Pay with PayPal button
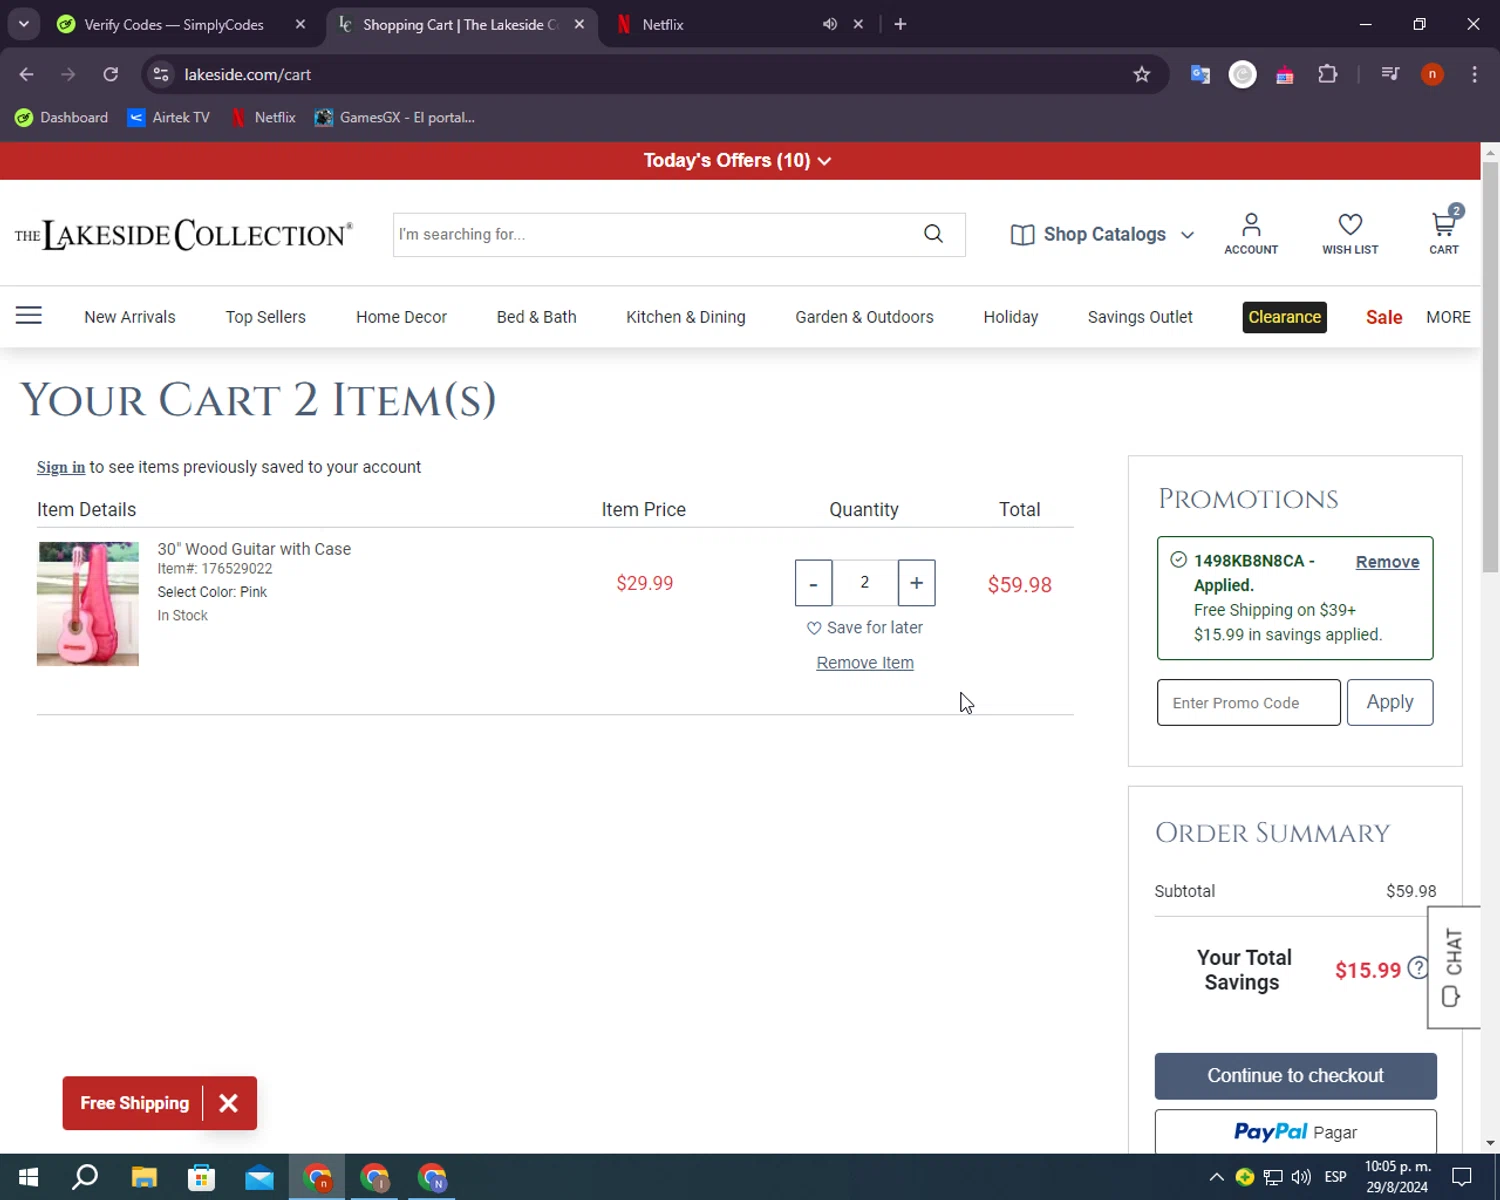Screen dimensions: 1500x1200 click(x=1295, y=1132)
